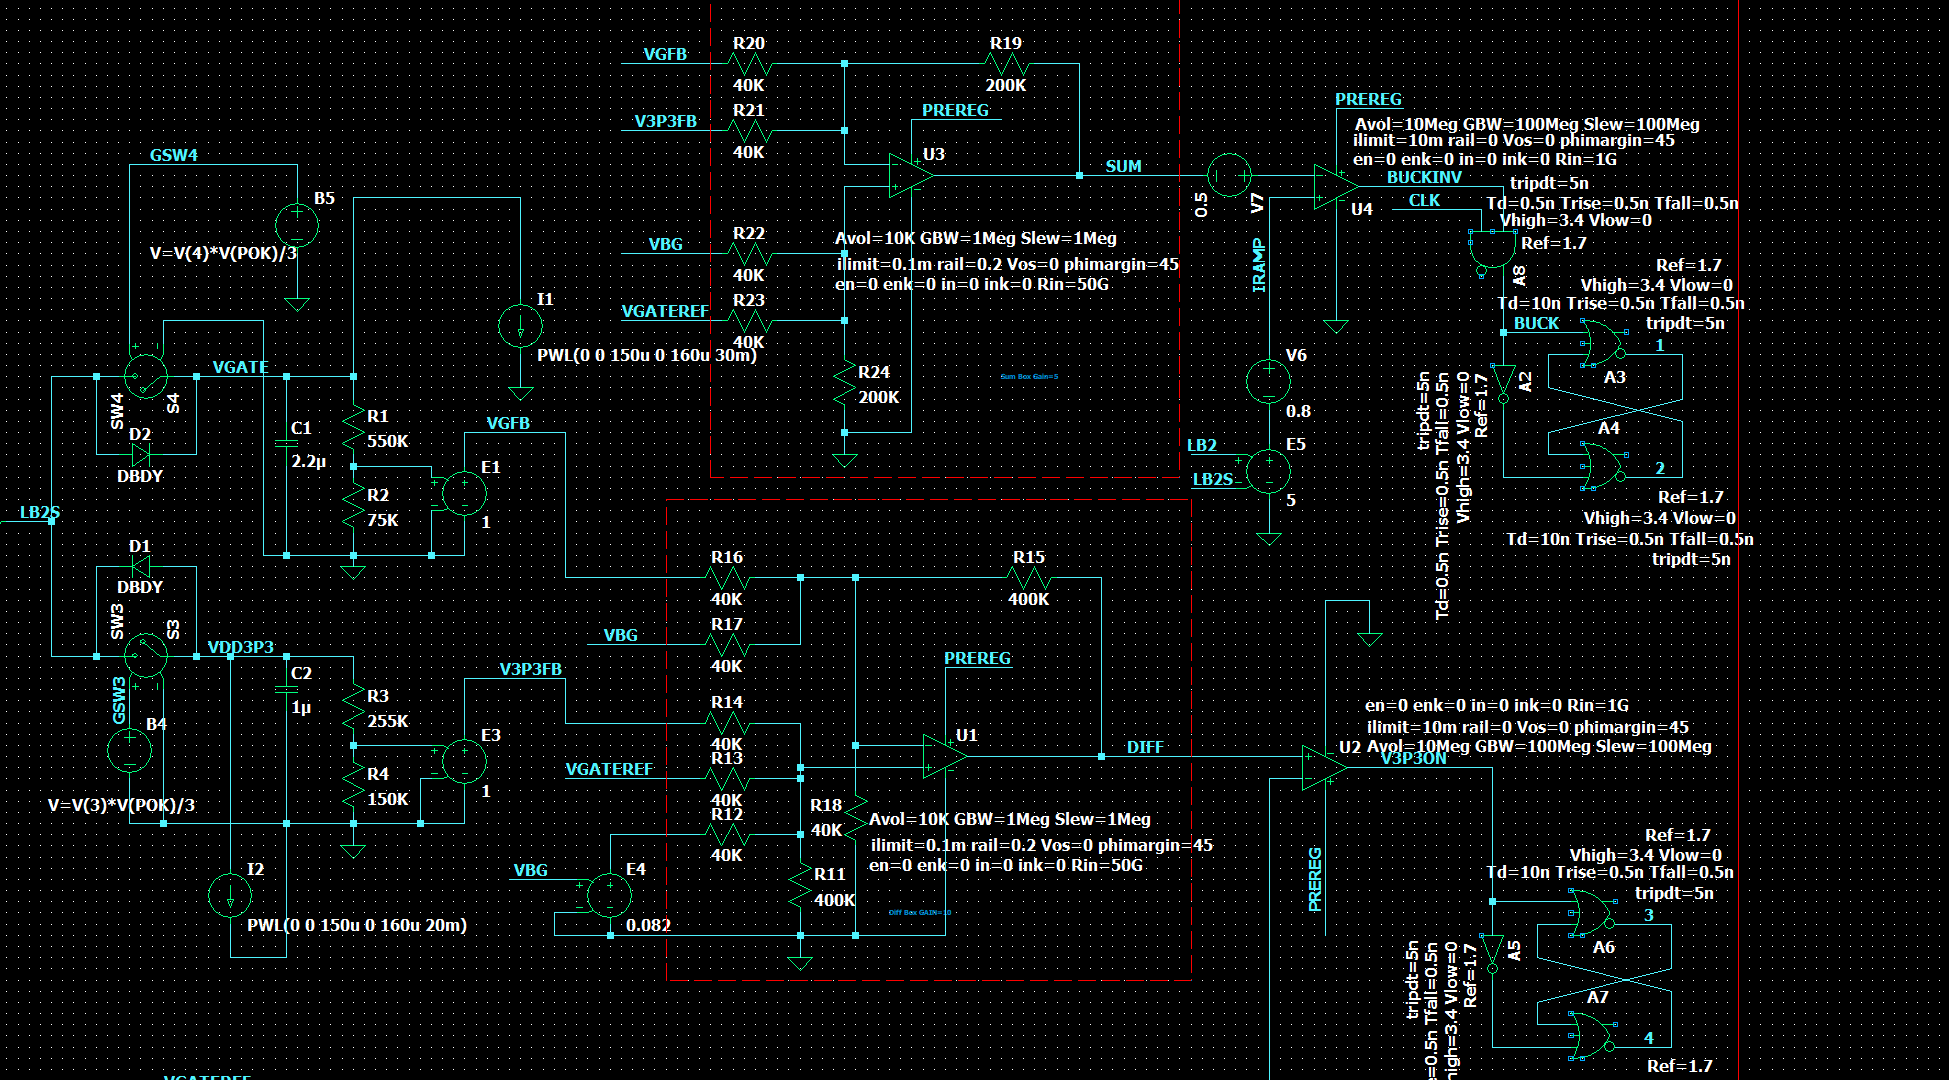Select the S4 switch symbol
This screenshot has height=1080, width=1949.
pos(146,376)
